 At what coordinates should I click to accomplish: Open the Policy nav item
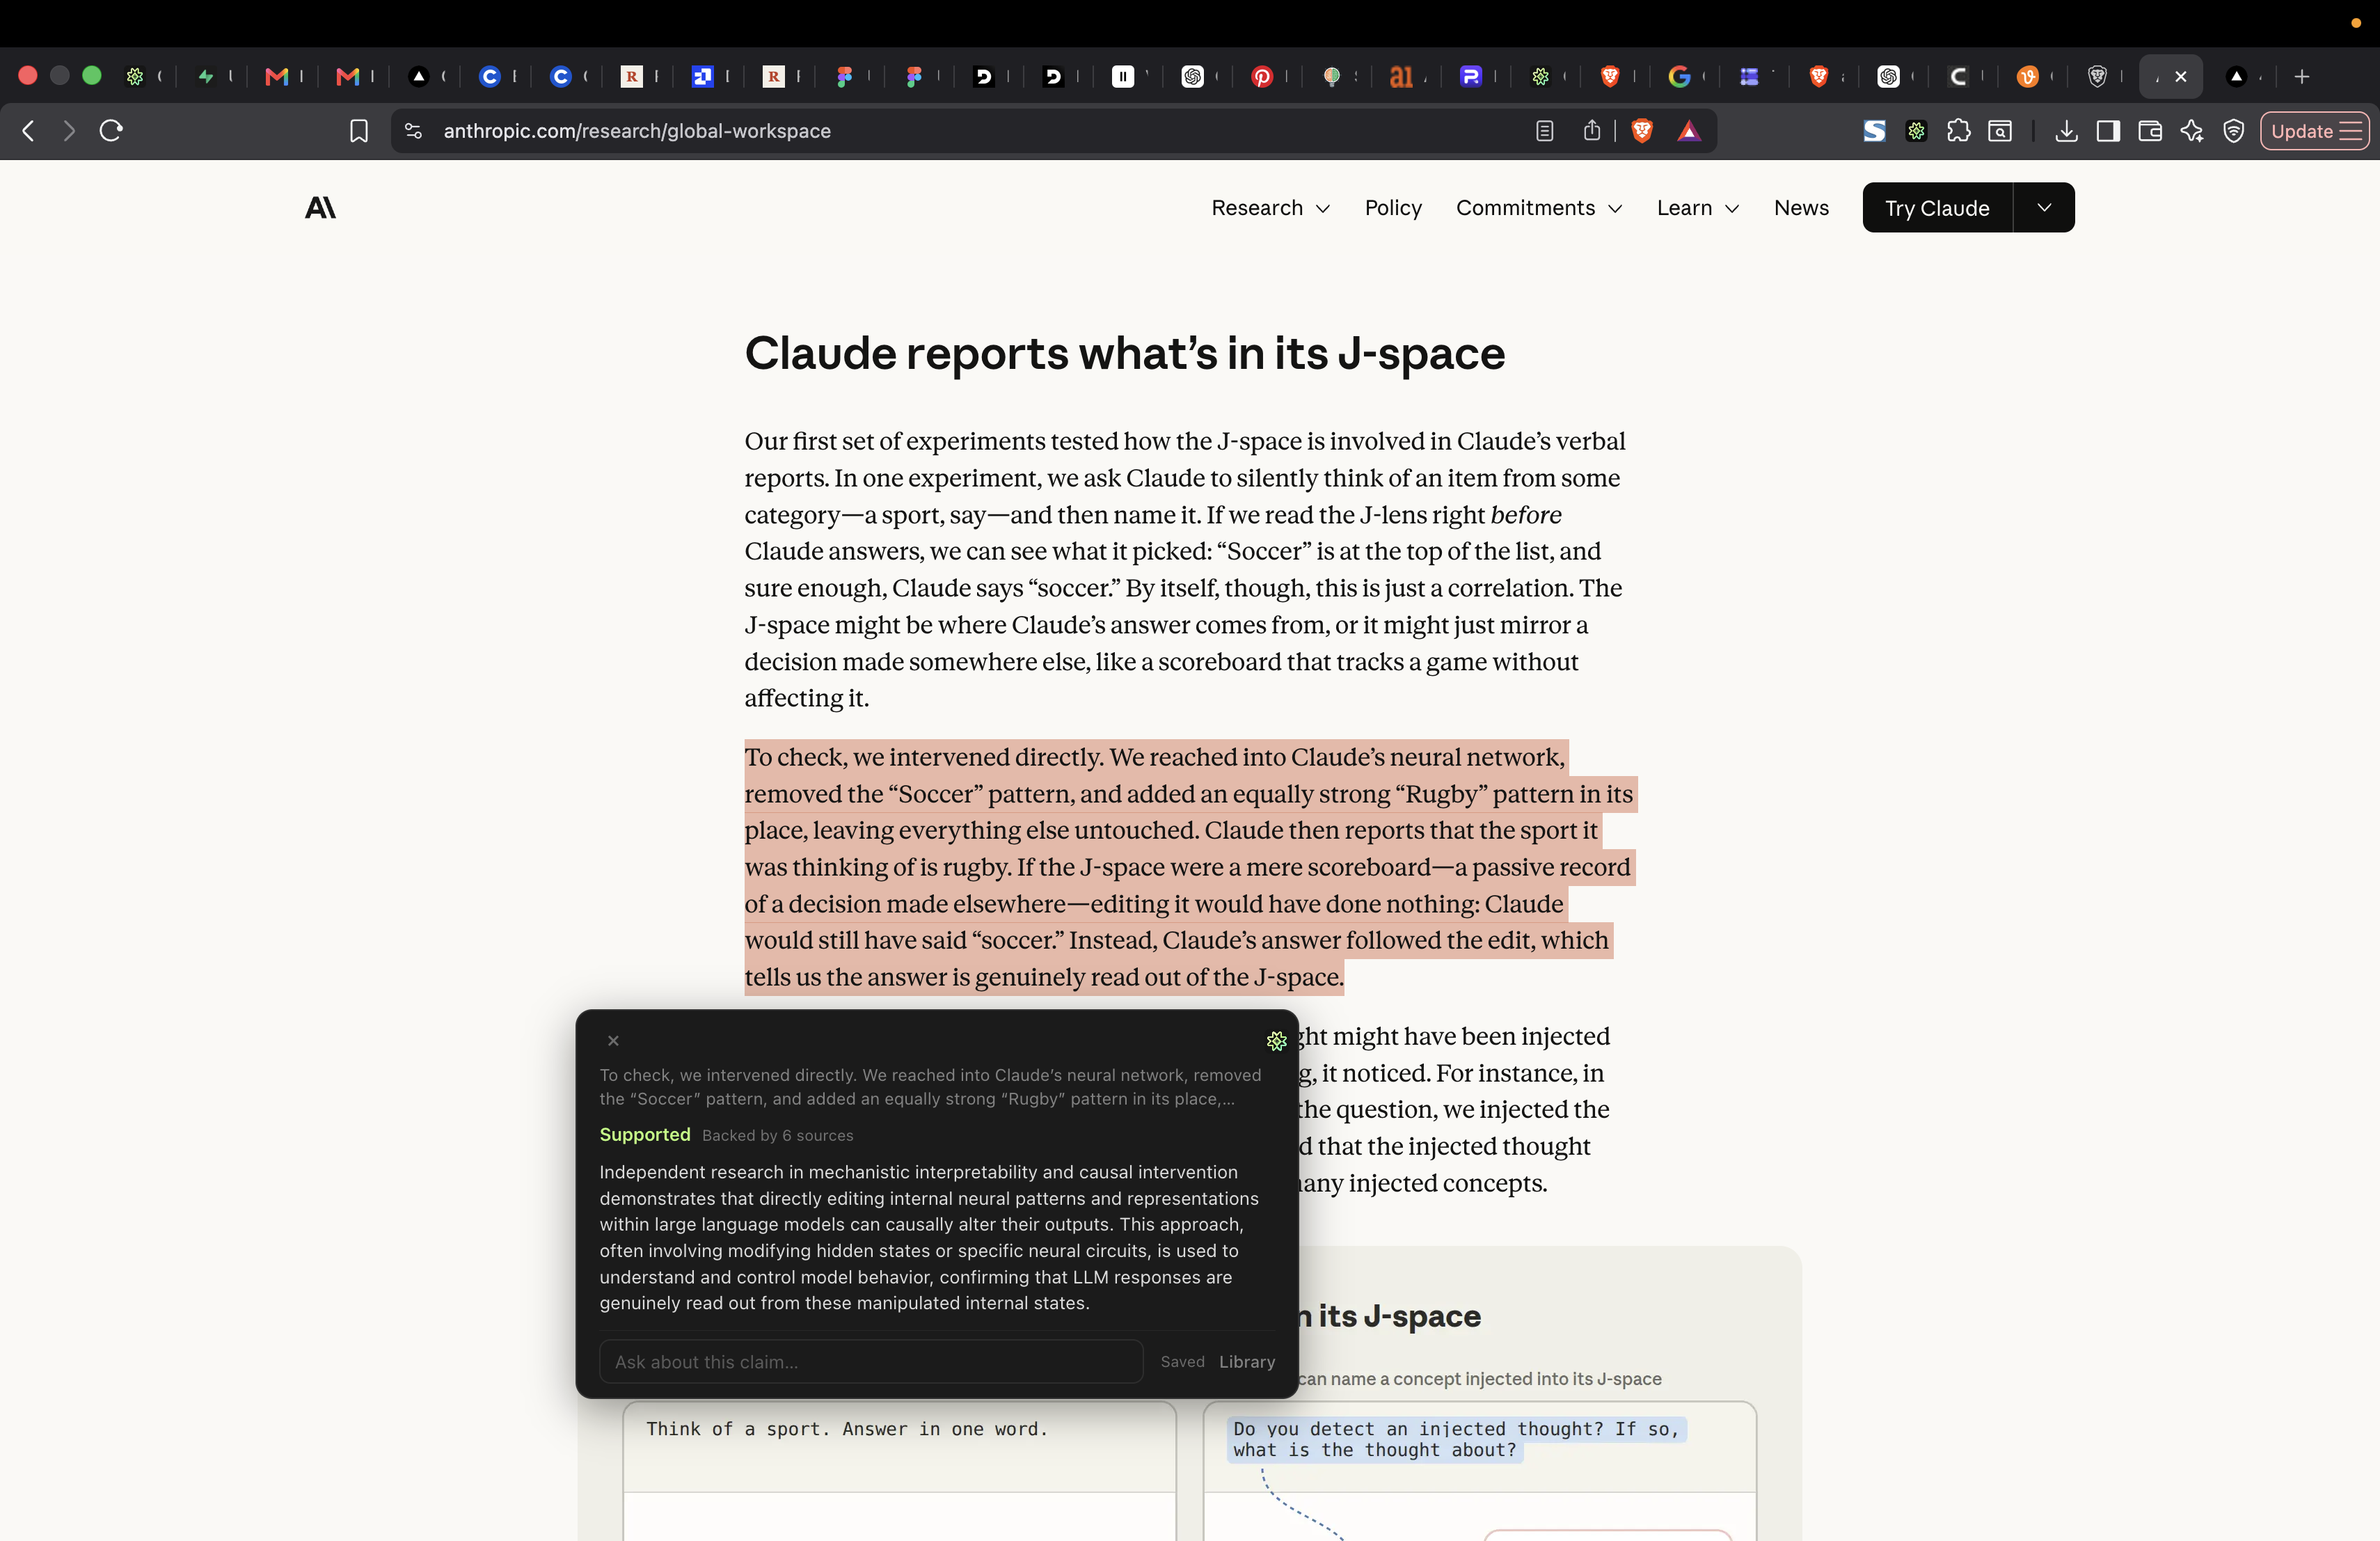tap(1393, 208)
